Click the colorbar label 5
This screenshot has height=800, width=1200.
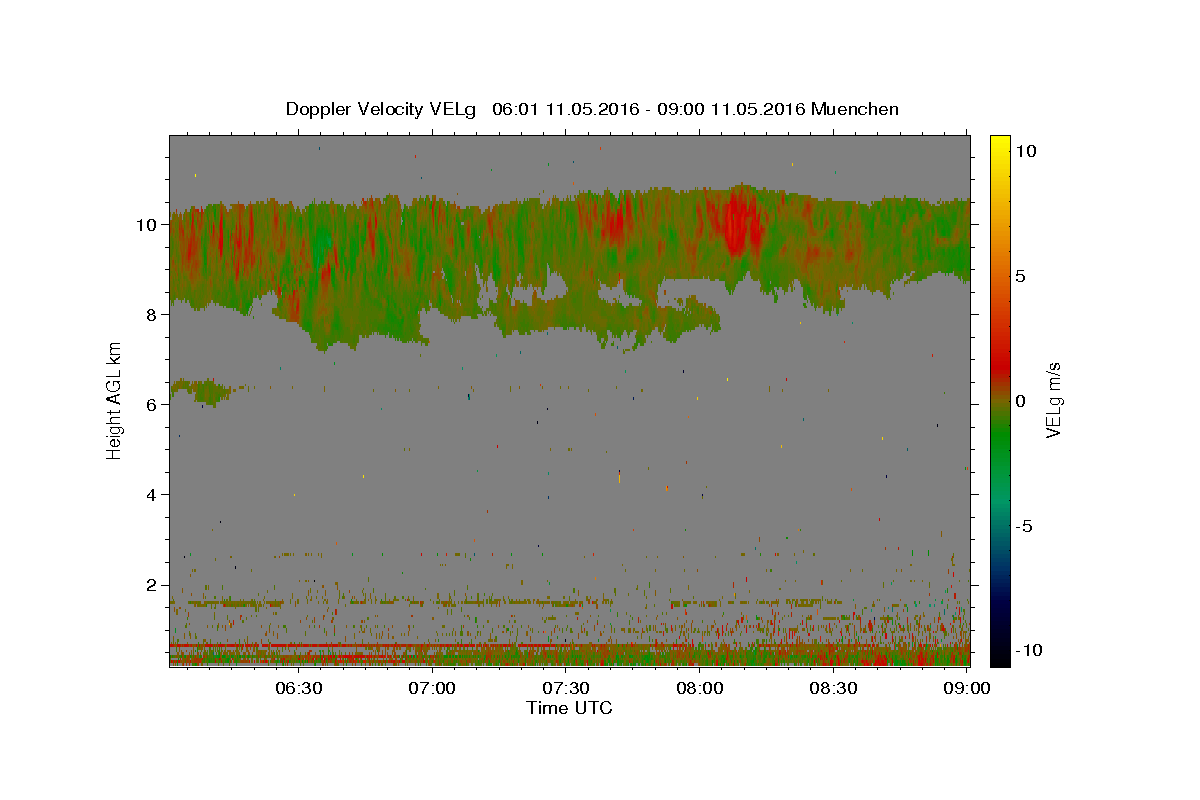pyautogui.click(x=1022, y=276)
